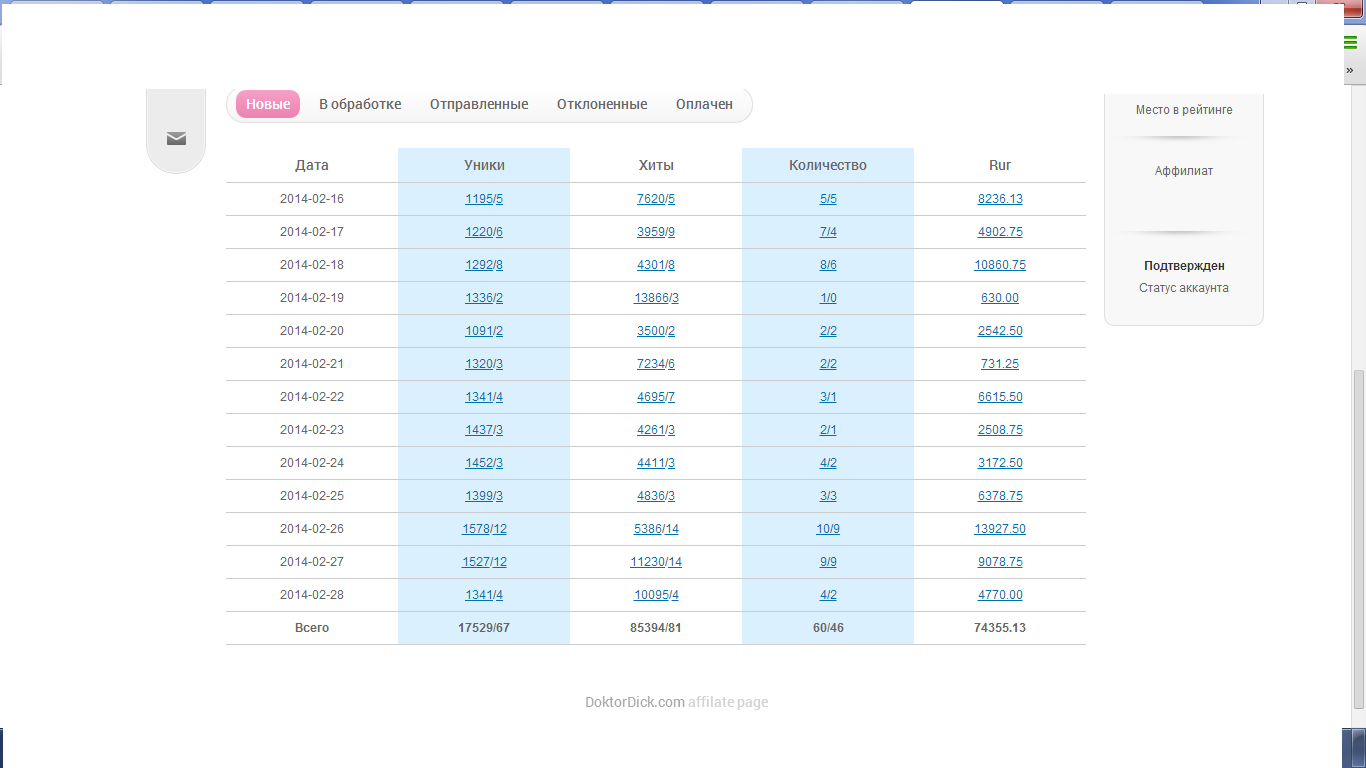This screenshot has width=1366, height=768.
Task: Open the 8236.13 Rur link for 2014-02-16
Action: coord(1000,199)
